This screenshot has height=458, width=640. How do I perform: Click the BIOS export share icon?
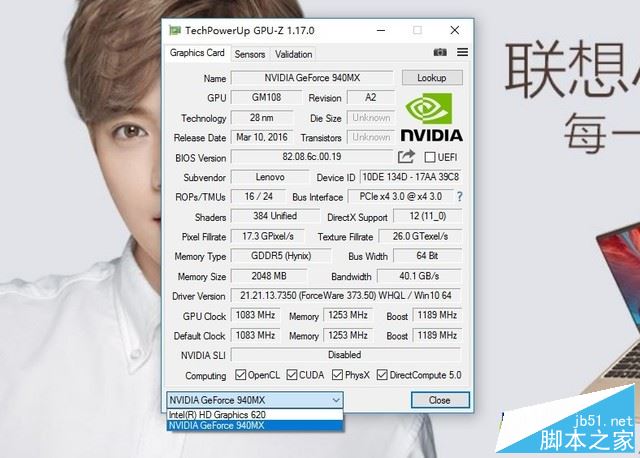tap(406, 157)
